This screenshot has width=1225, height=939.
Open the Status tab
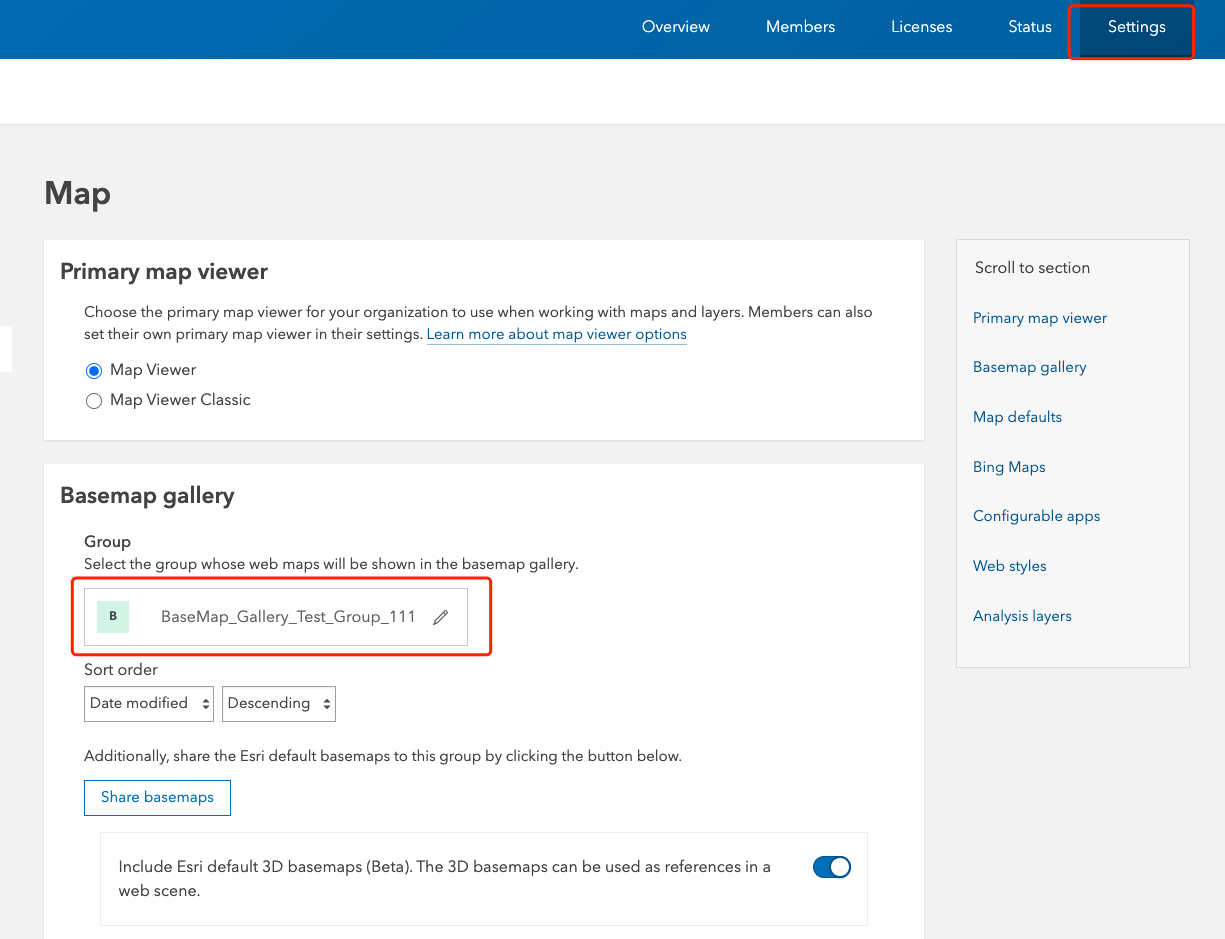tap(1029, 27)
